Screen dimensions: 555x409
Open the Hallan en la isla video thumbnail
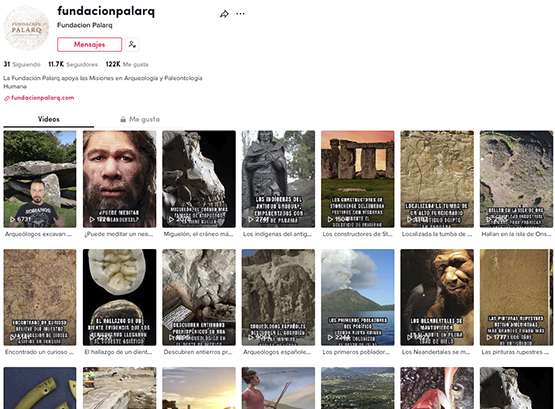click(516, 179)
